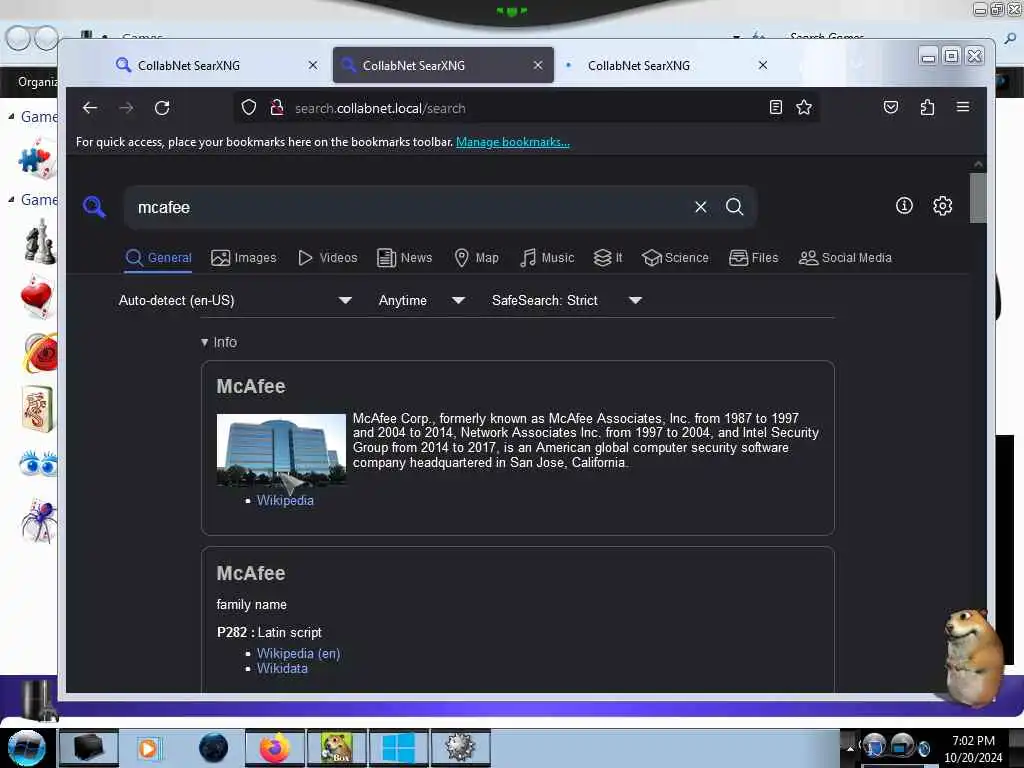
Task: Switch to Videos search category
Action: click(x=328, y=258)
